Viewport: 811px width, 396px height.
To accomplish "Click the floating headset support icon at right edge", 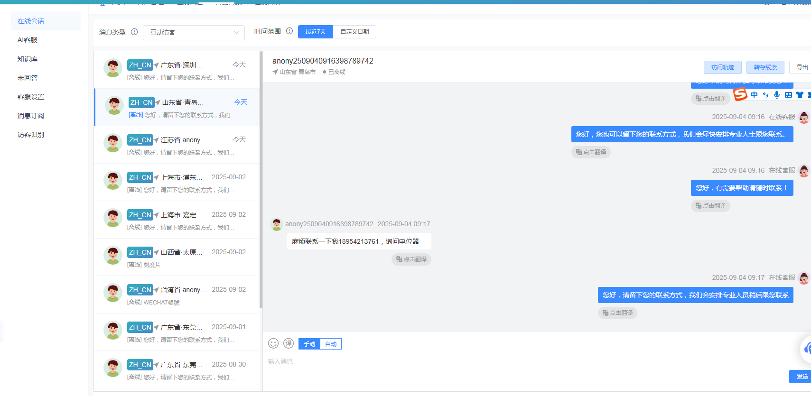I will click(x=806, y=349).
